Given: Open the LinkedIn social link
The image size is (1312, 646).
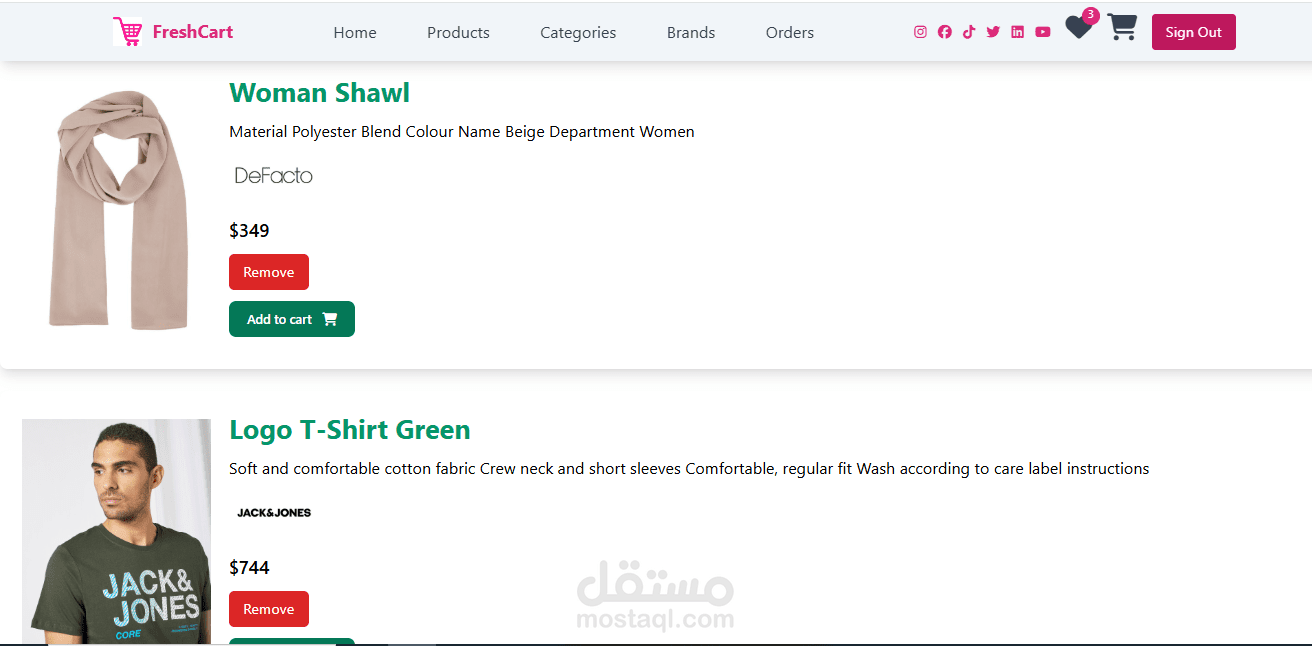Looking at the screenshot, I should click(1017, 32).
